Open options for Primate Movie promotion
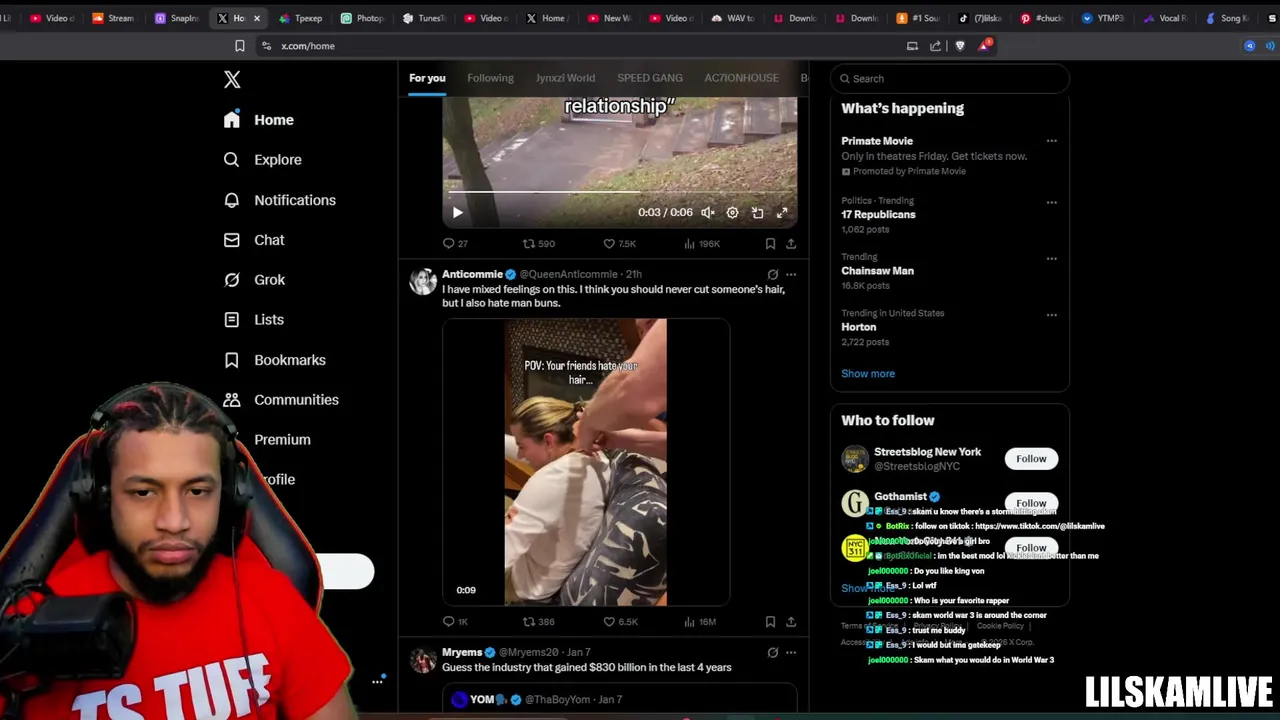The image size is (1280, 720). pos(1051,141)
